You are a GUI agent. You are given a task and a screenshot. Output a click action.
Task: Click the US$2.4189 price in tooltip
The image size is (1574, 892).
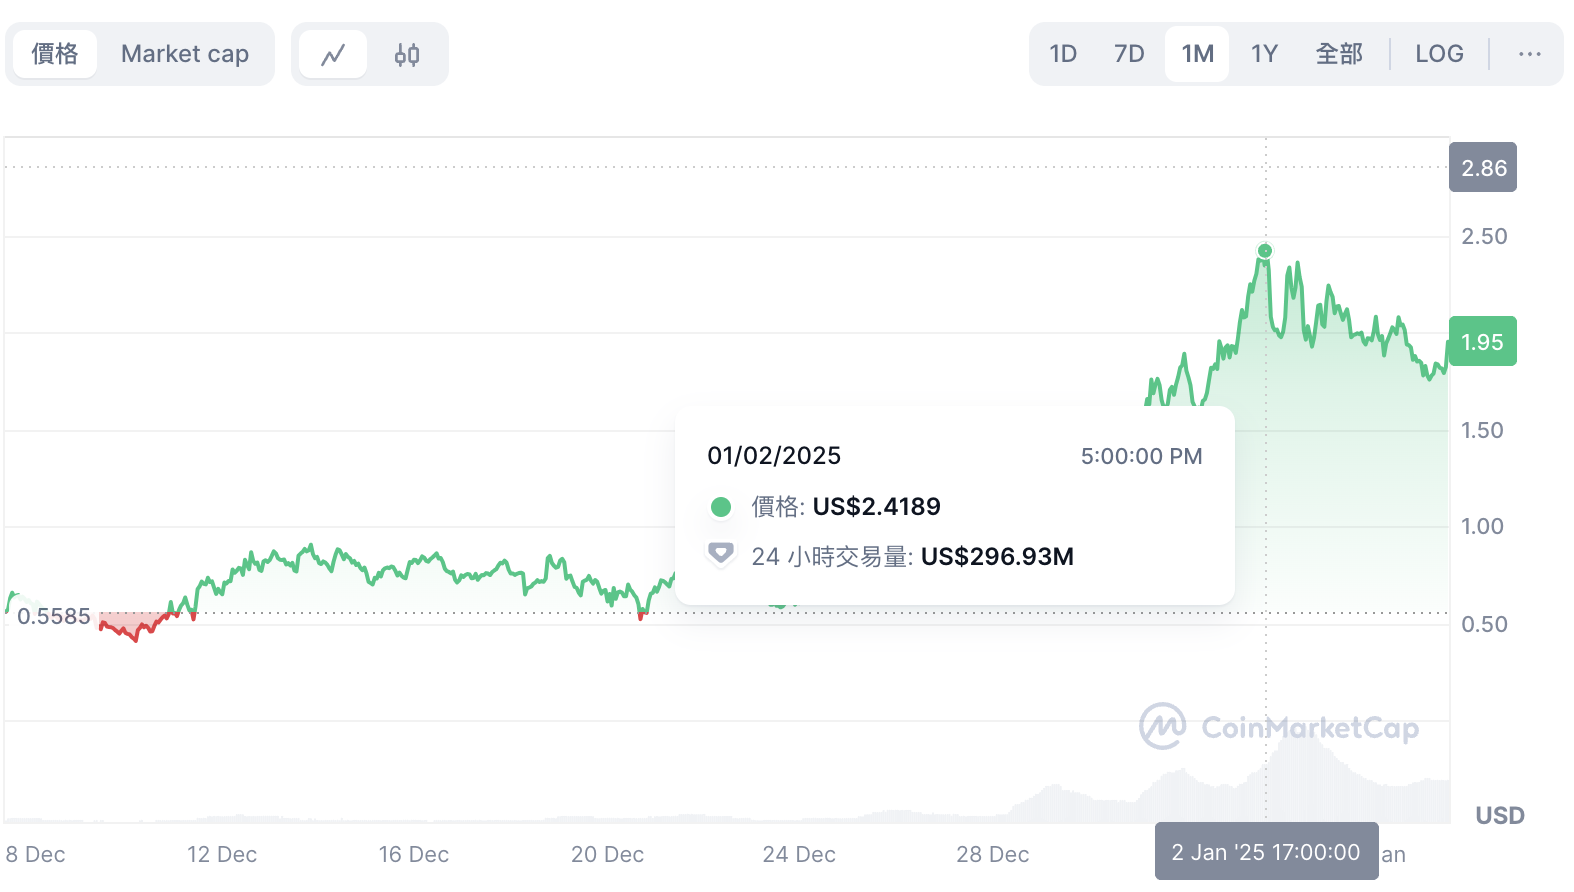click(x=876, y=507)
